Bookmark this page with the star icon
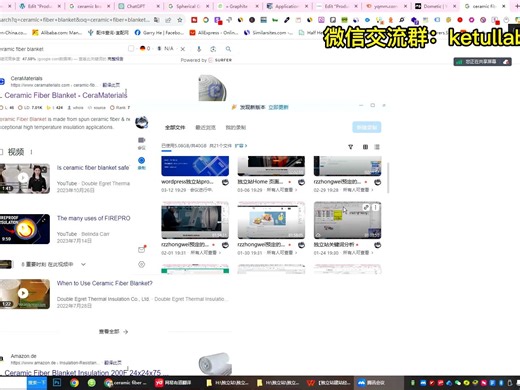 pyautogui.click(x=180, y=20)
